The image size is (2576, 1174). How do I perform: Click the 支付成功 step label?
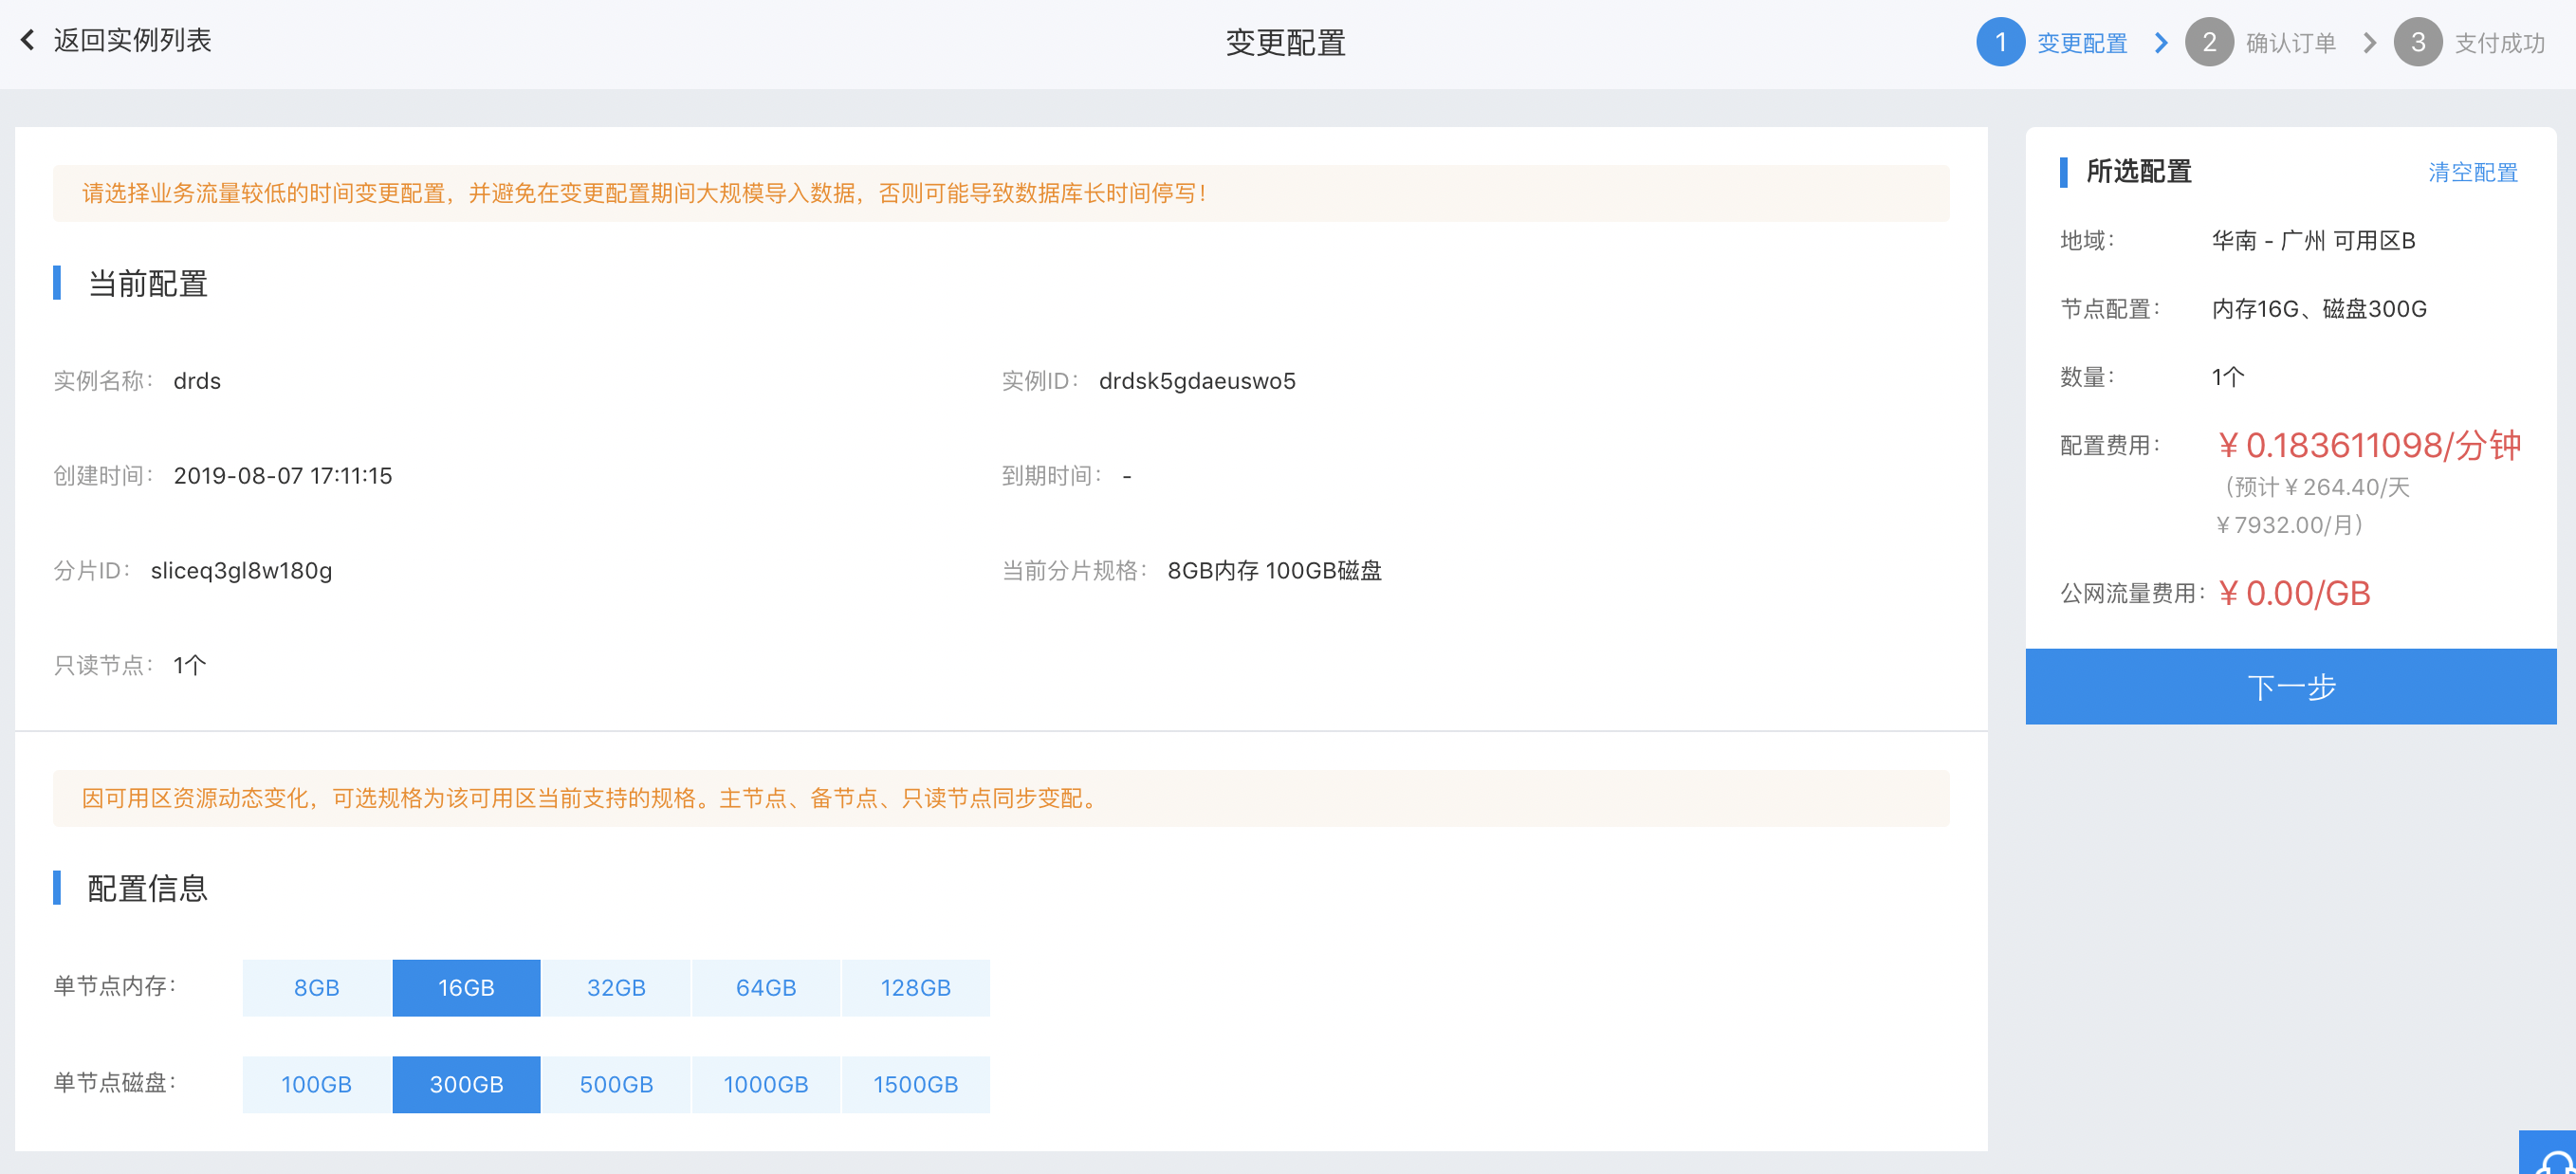[2499, 43]
